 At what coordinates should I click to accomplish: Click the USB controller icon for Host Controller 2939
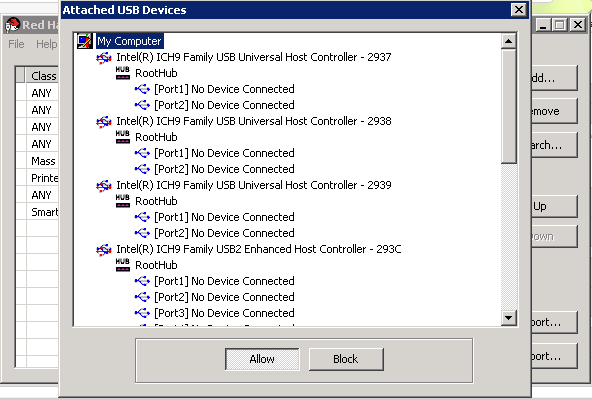(x=104, y=186)
